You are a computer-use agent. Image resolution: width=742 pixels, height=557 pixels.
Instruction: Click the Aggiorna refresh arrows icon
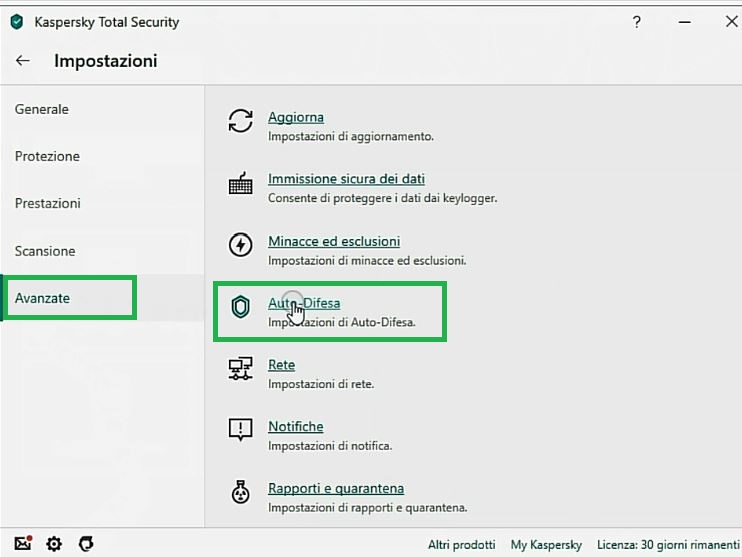click(240, 121)
